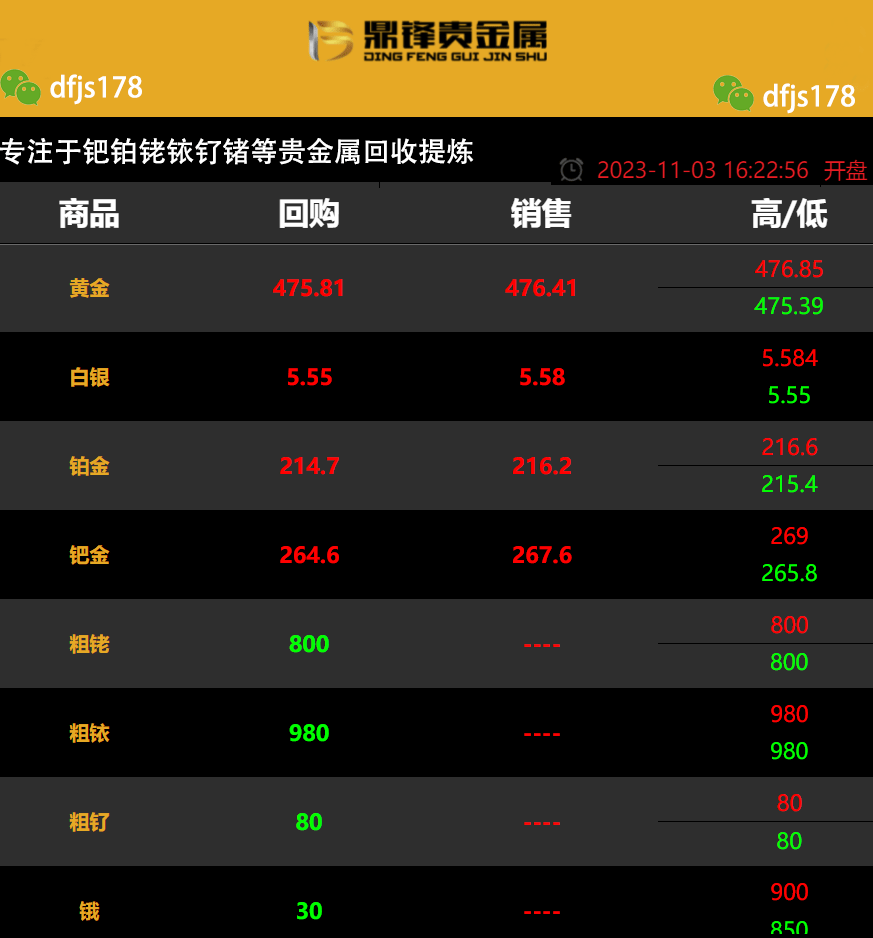The width and height of the screenshot is (873, 938).
Task: Click the gold buy-back price 475.81
Action: point(309,288)
